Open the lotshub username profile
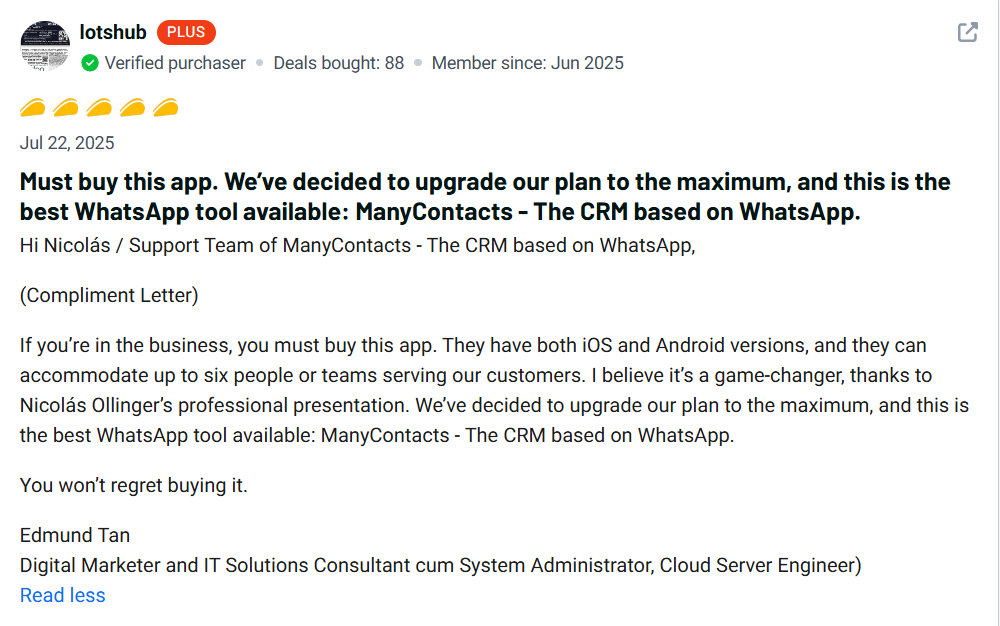1000x626 pixels. (x=113, y=32)
